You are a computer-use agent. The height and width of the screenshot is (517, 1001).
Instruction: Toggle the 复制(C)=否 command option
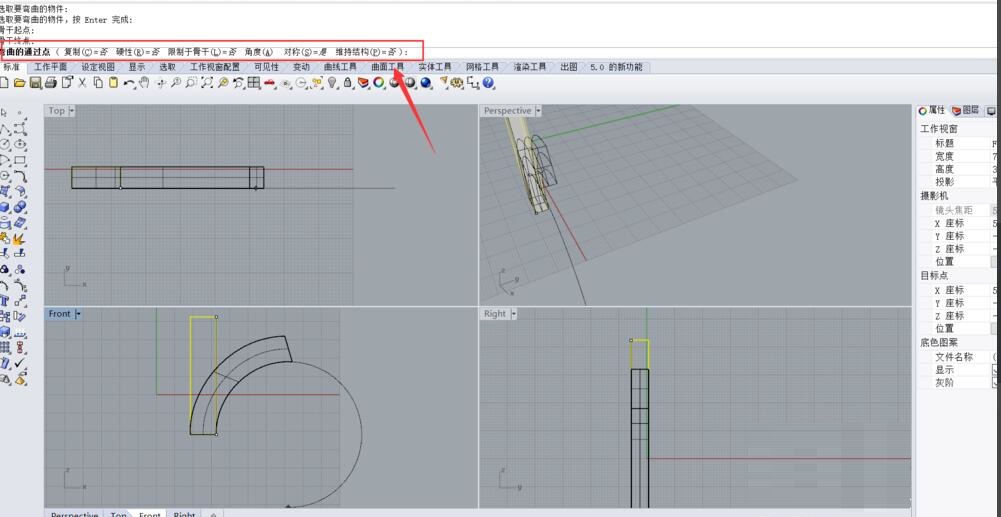[86, 52]
